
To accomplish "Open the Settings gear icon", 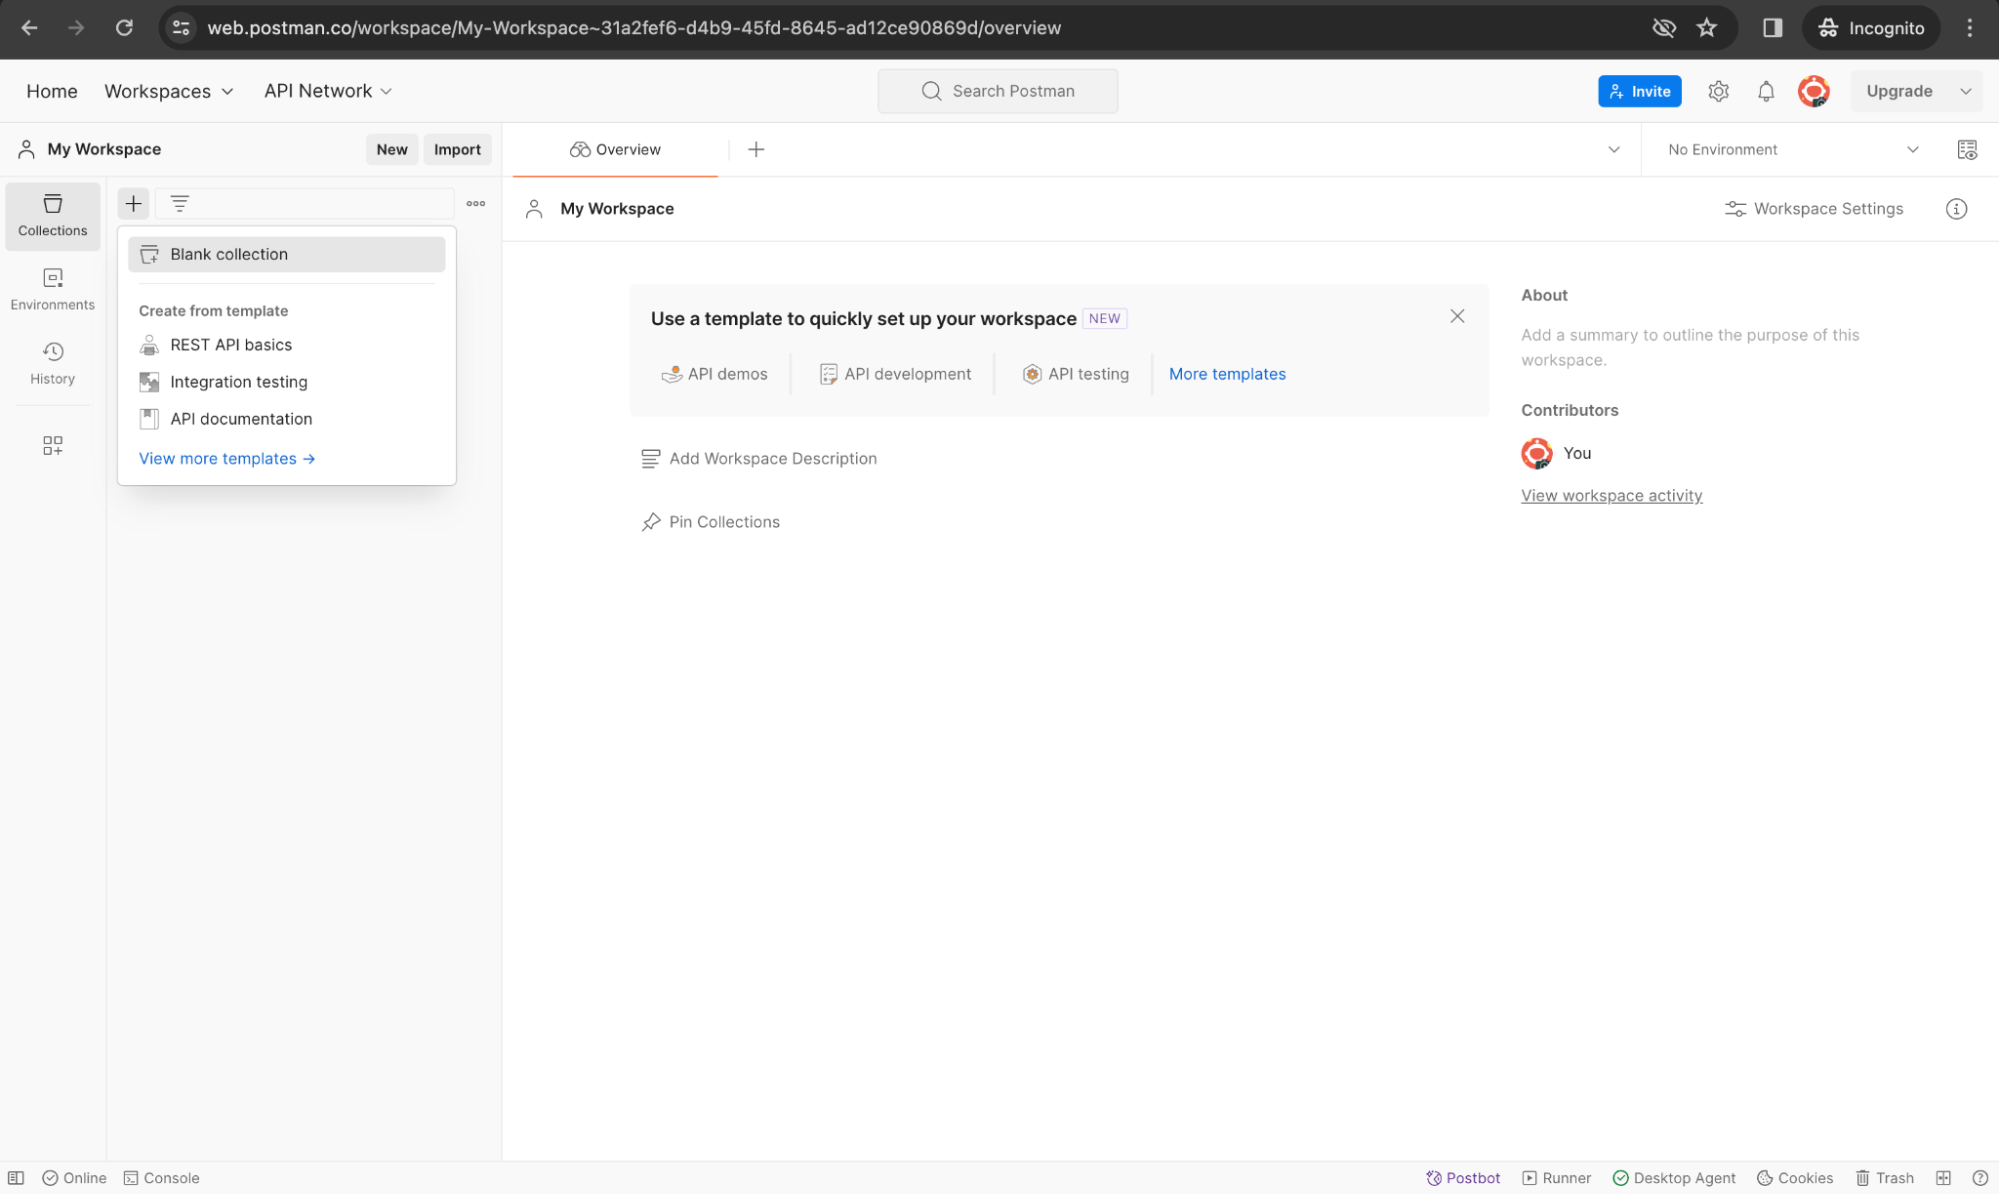I will [x=1718, y=91].
